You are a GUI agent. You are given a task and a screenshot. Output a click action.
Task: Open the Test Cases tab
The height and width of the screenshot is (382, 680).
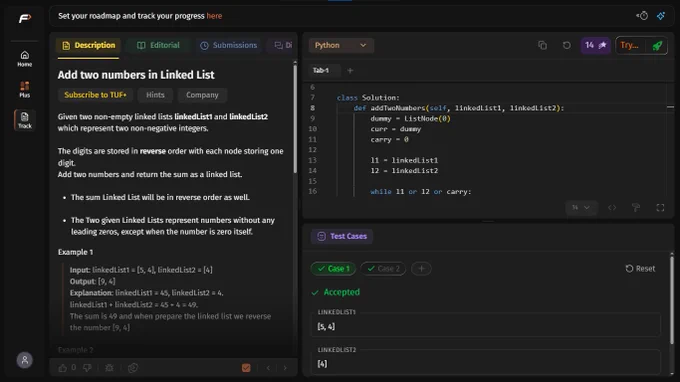(x=342, y=236)
